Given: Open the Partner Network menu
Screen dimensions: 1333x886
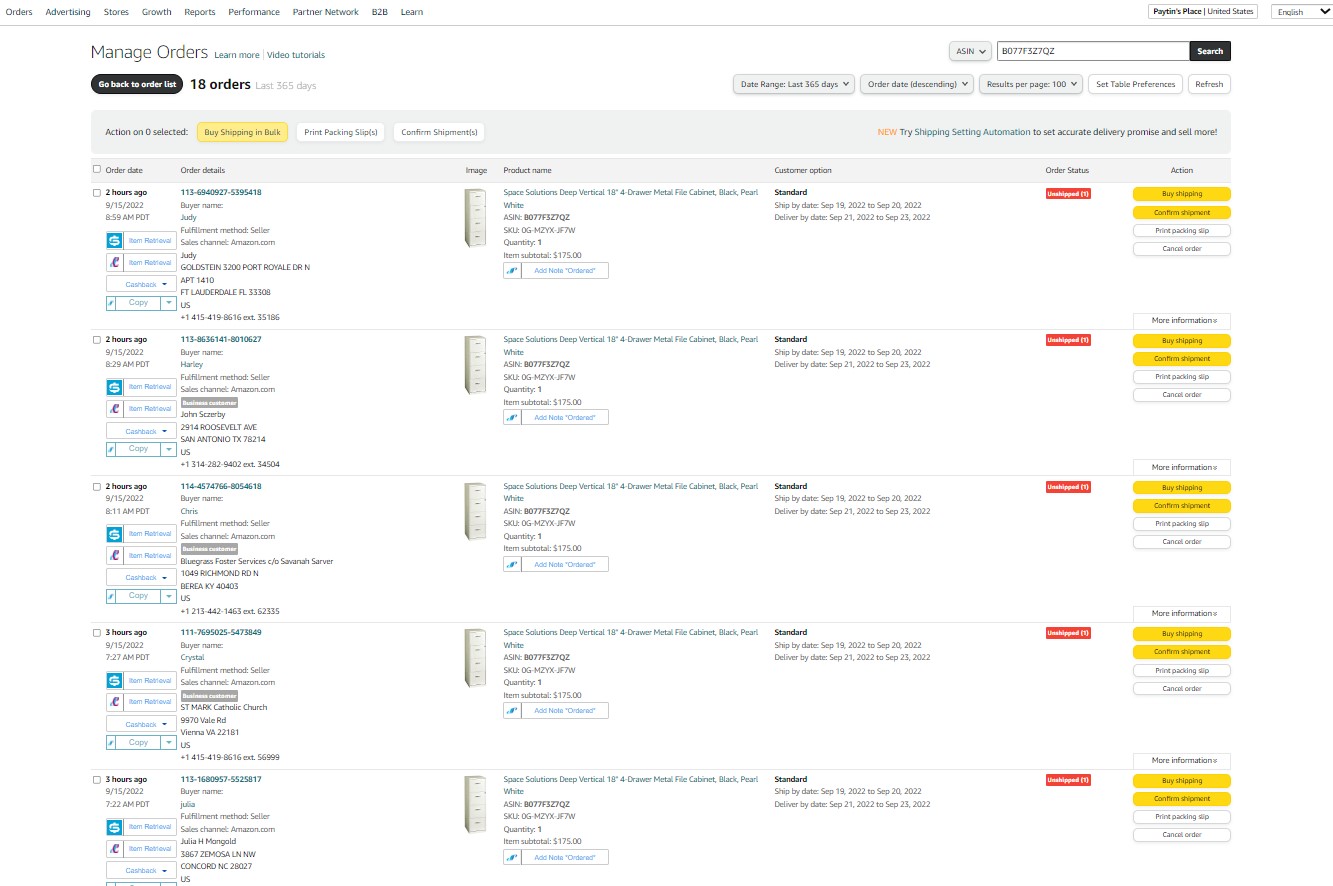Looking at the screenshot, I should pos(326,12).
